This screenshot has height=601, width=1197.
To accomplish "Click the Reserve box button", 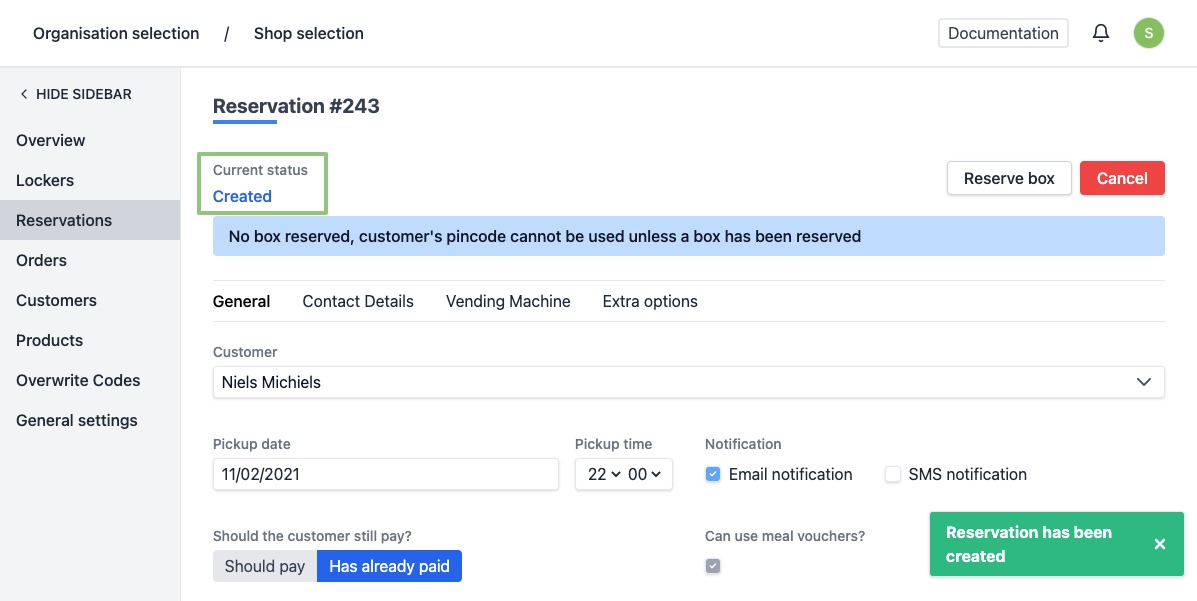I will tap(1009, 178).
